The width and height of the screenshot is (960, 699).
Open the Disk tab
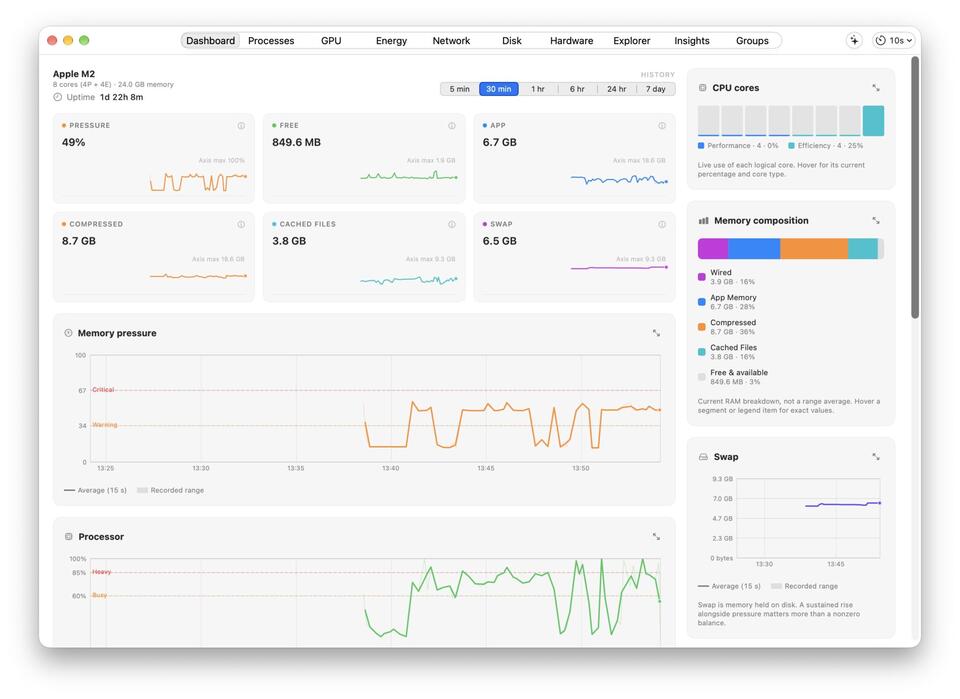click(x=511, y=40)
